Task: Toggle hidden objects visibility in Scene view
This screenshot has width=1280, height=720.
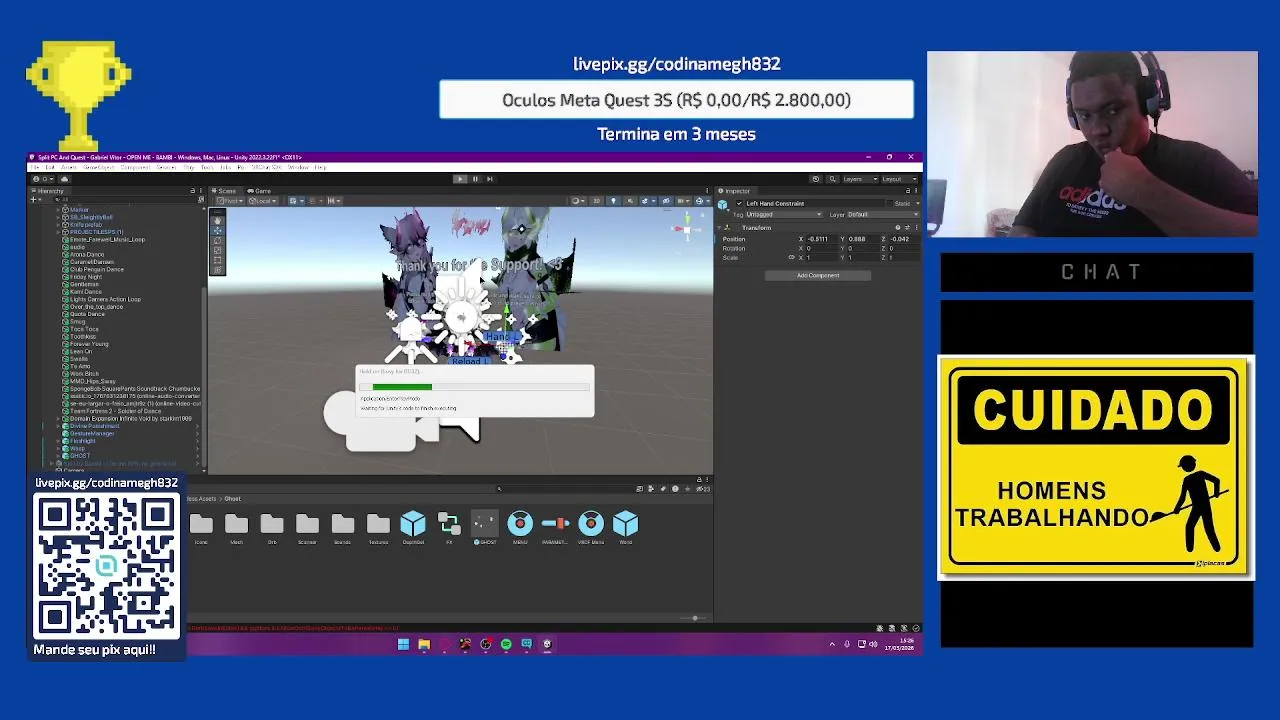Action: click(666, 200)
